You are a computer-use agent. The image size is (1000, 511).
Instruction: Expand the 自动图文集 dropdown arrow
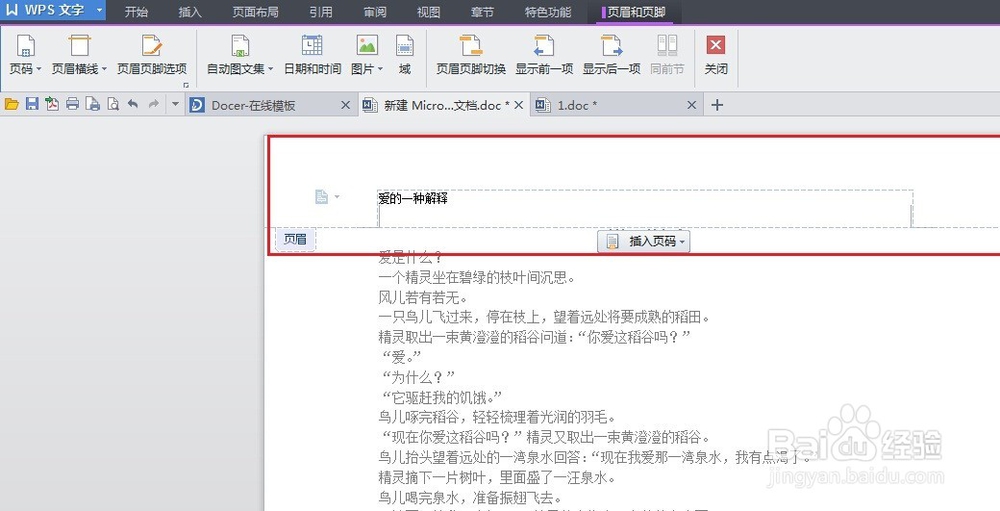[x=270, y=69]
